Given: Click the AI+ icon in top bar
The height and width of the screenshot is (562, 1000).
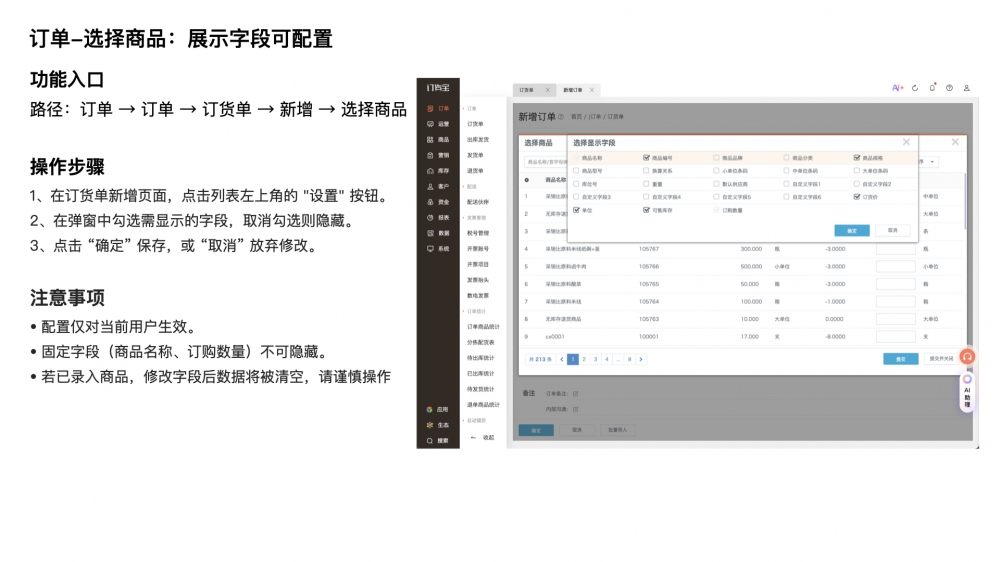Looking at the screenshot, I should tap(898, 88).
